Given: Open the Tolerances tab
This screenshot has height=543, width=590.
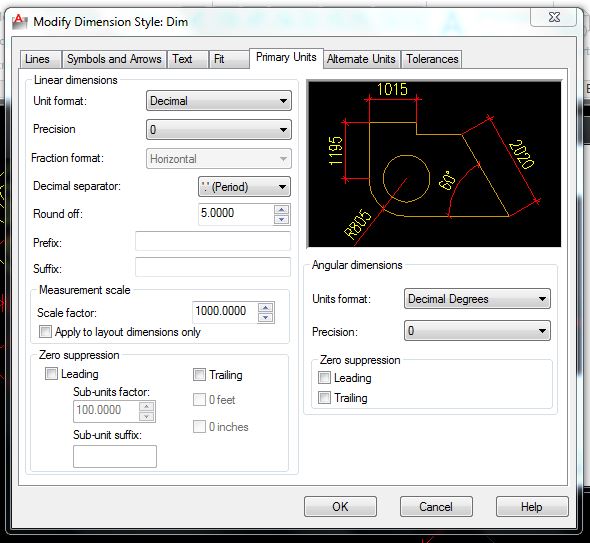Looking at the screenshot, I should pyautogui.click(x=432, y=59).
